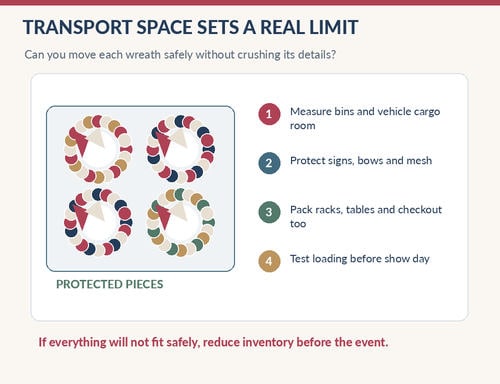Click the gold number 4 circle
500x384 pixels.
269,261
